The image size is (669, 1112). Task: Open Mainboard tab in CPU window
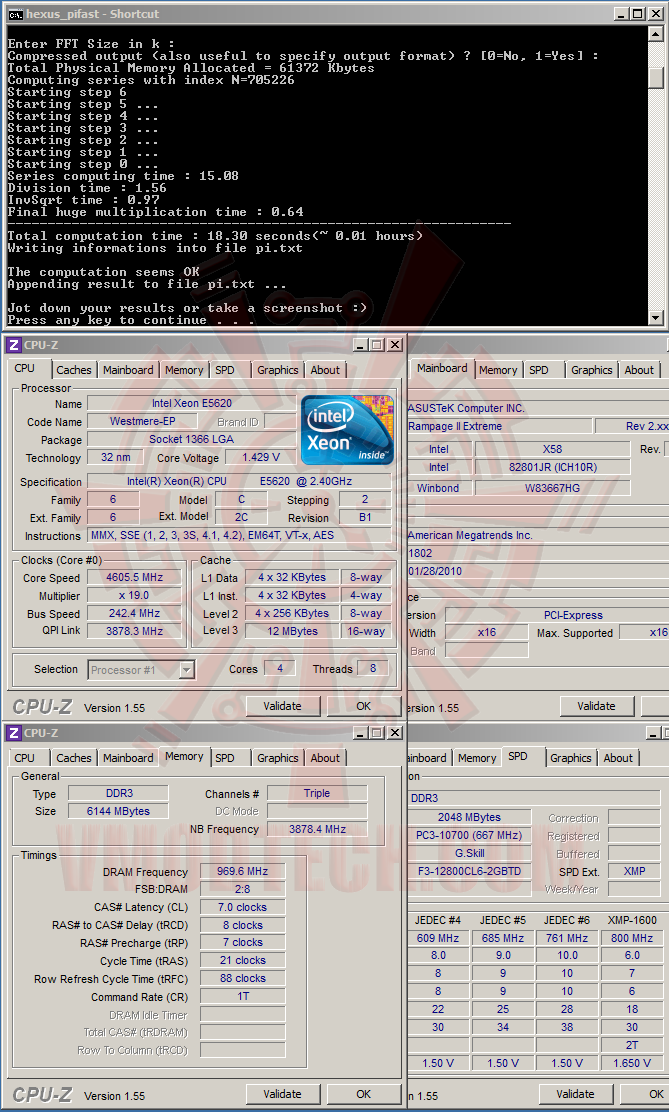click(128, 369)
